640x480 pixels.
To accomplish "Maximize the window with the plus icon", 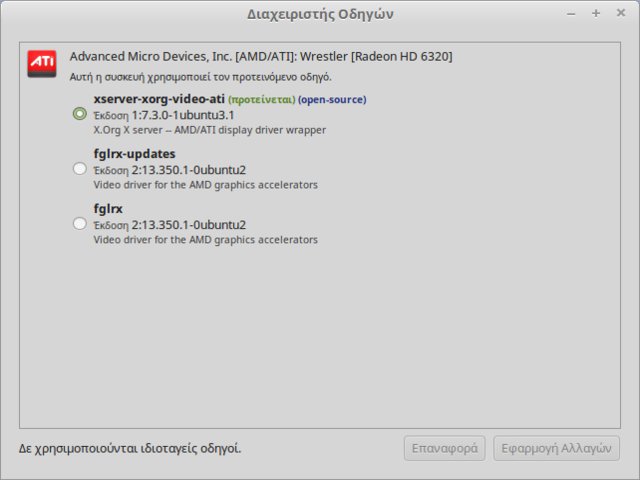I will coord(596,13).
